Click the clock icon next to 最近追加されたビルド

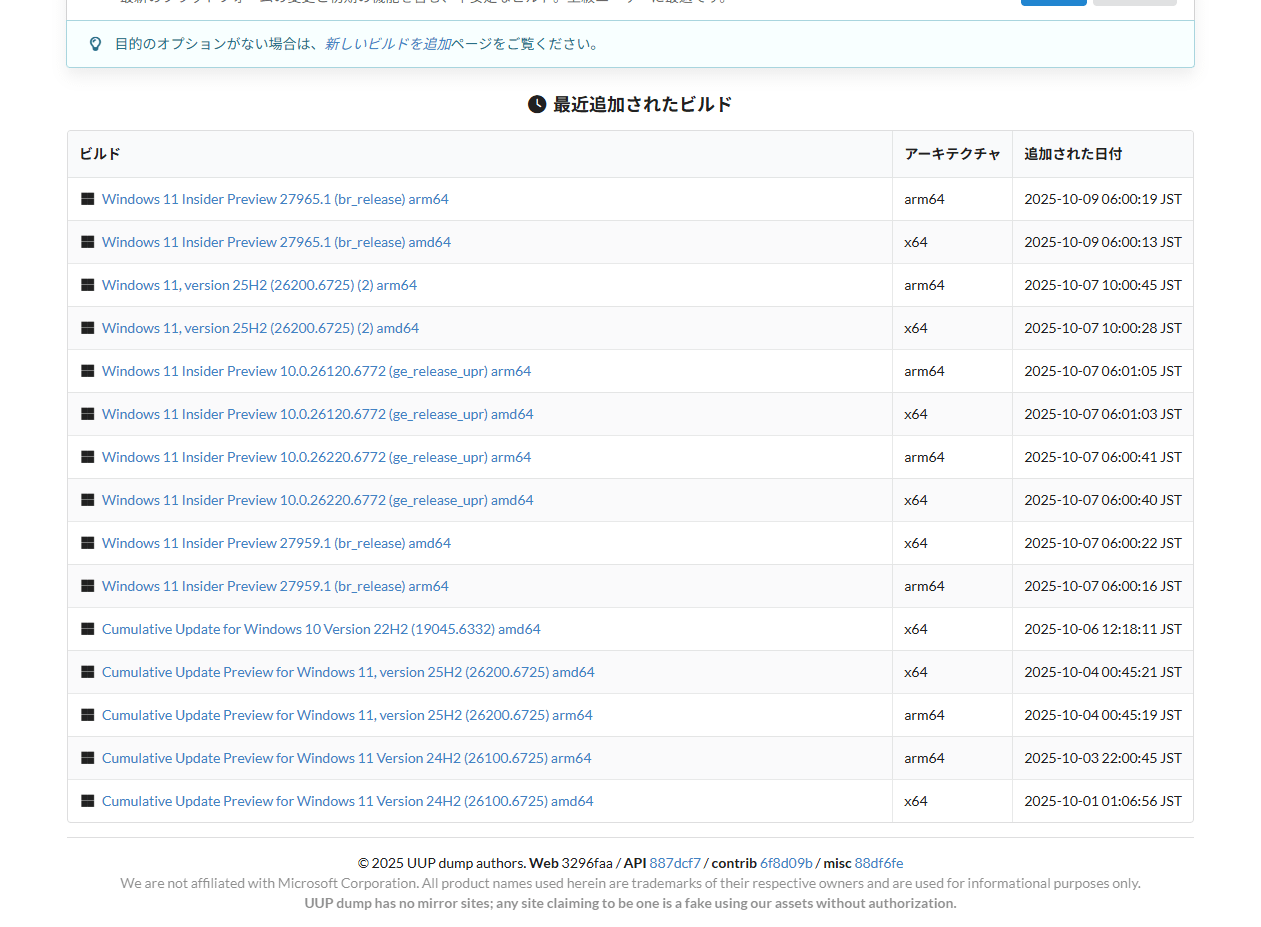[x=537, y=104]
